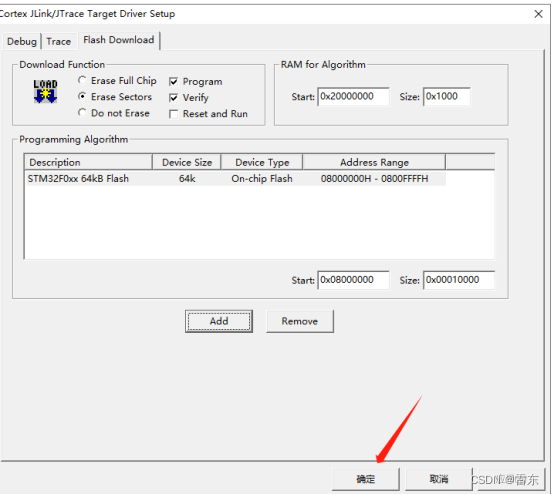The image size is (554, 495).
Task: Click address range 08000000H - 0800FFFFH
Action: 374,178
